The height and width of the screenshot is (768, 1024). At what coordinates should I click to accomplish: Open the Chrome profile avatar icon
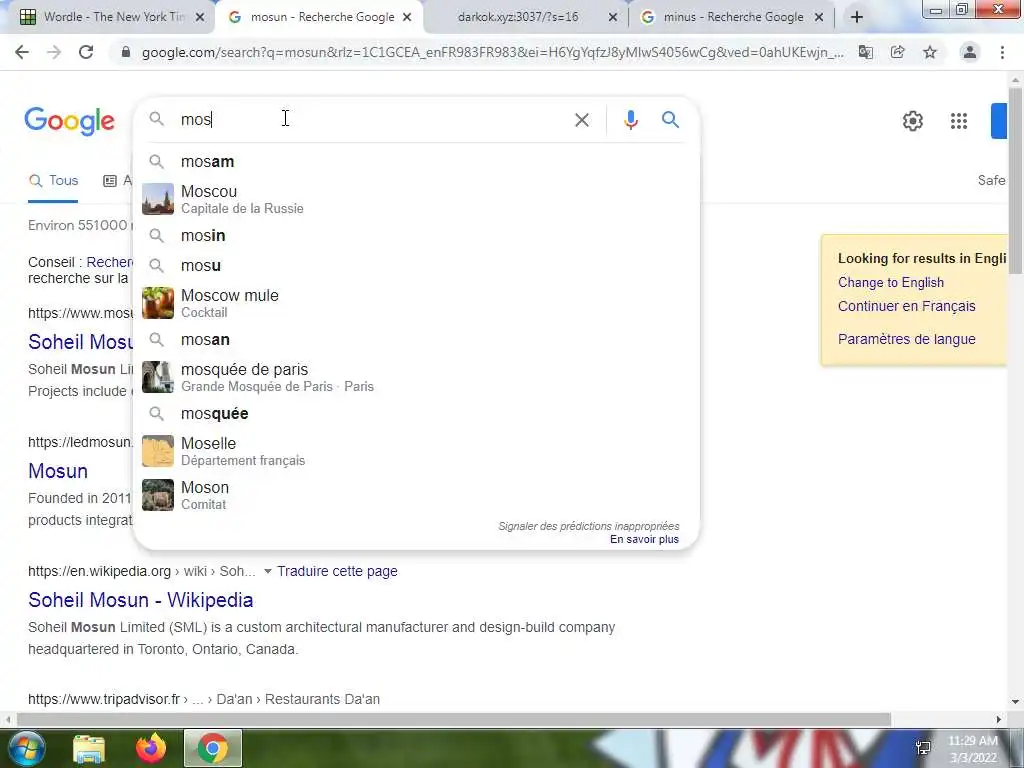point(970,52)
